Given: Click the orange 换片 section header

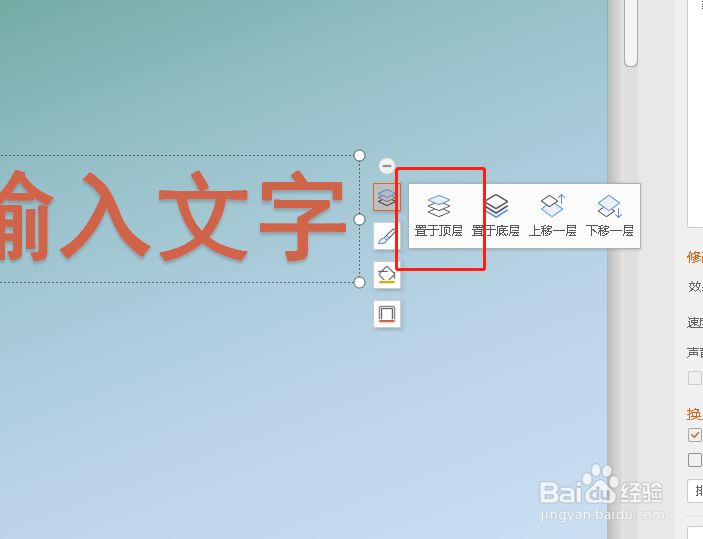Looking at the screenshot, I should pos(695,413).
